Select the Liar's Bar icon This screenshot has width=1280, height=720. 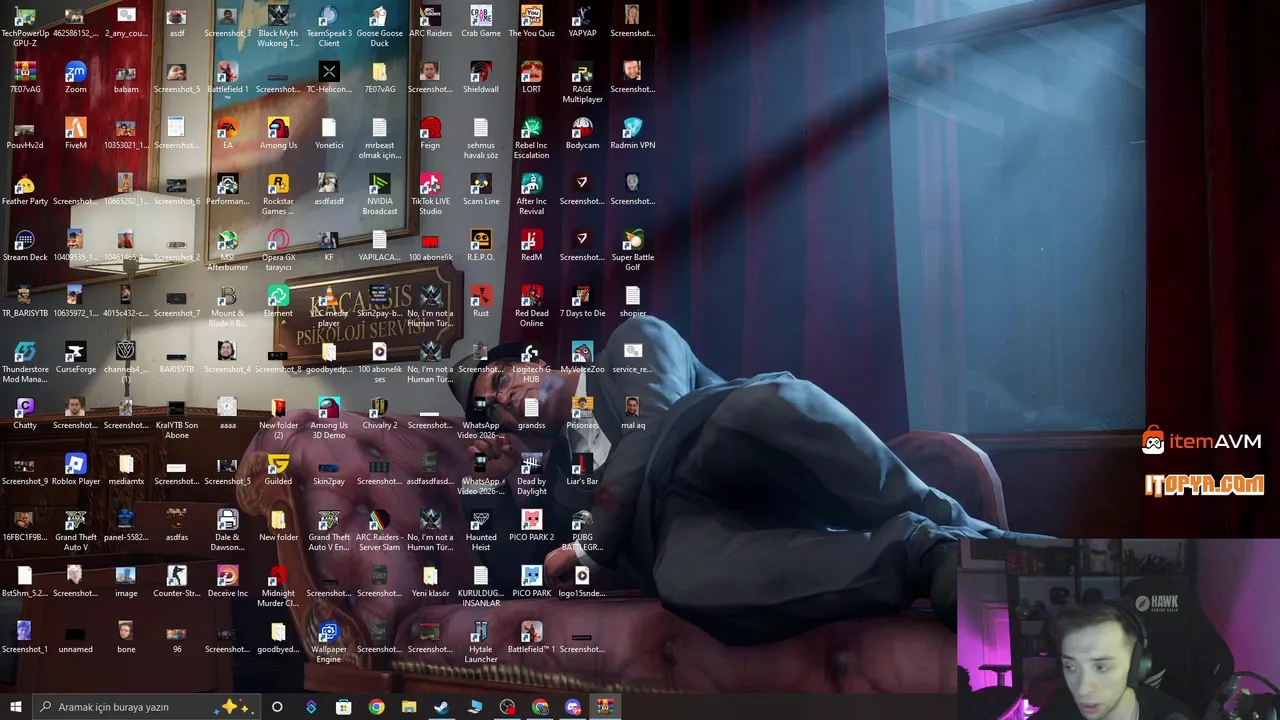582,469
